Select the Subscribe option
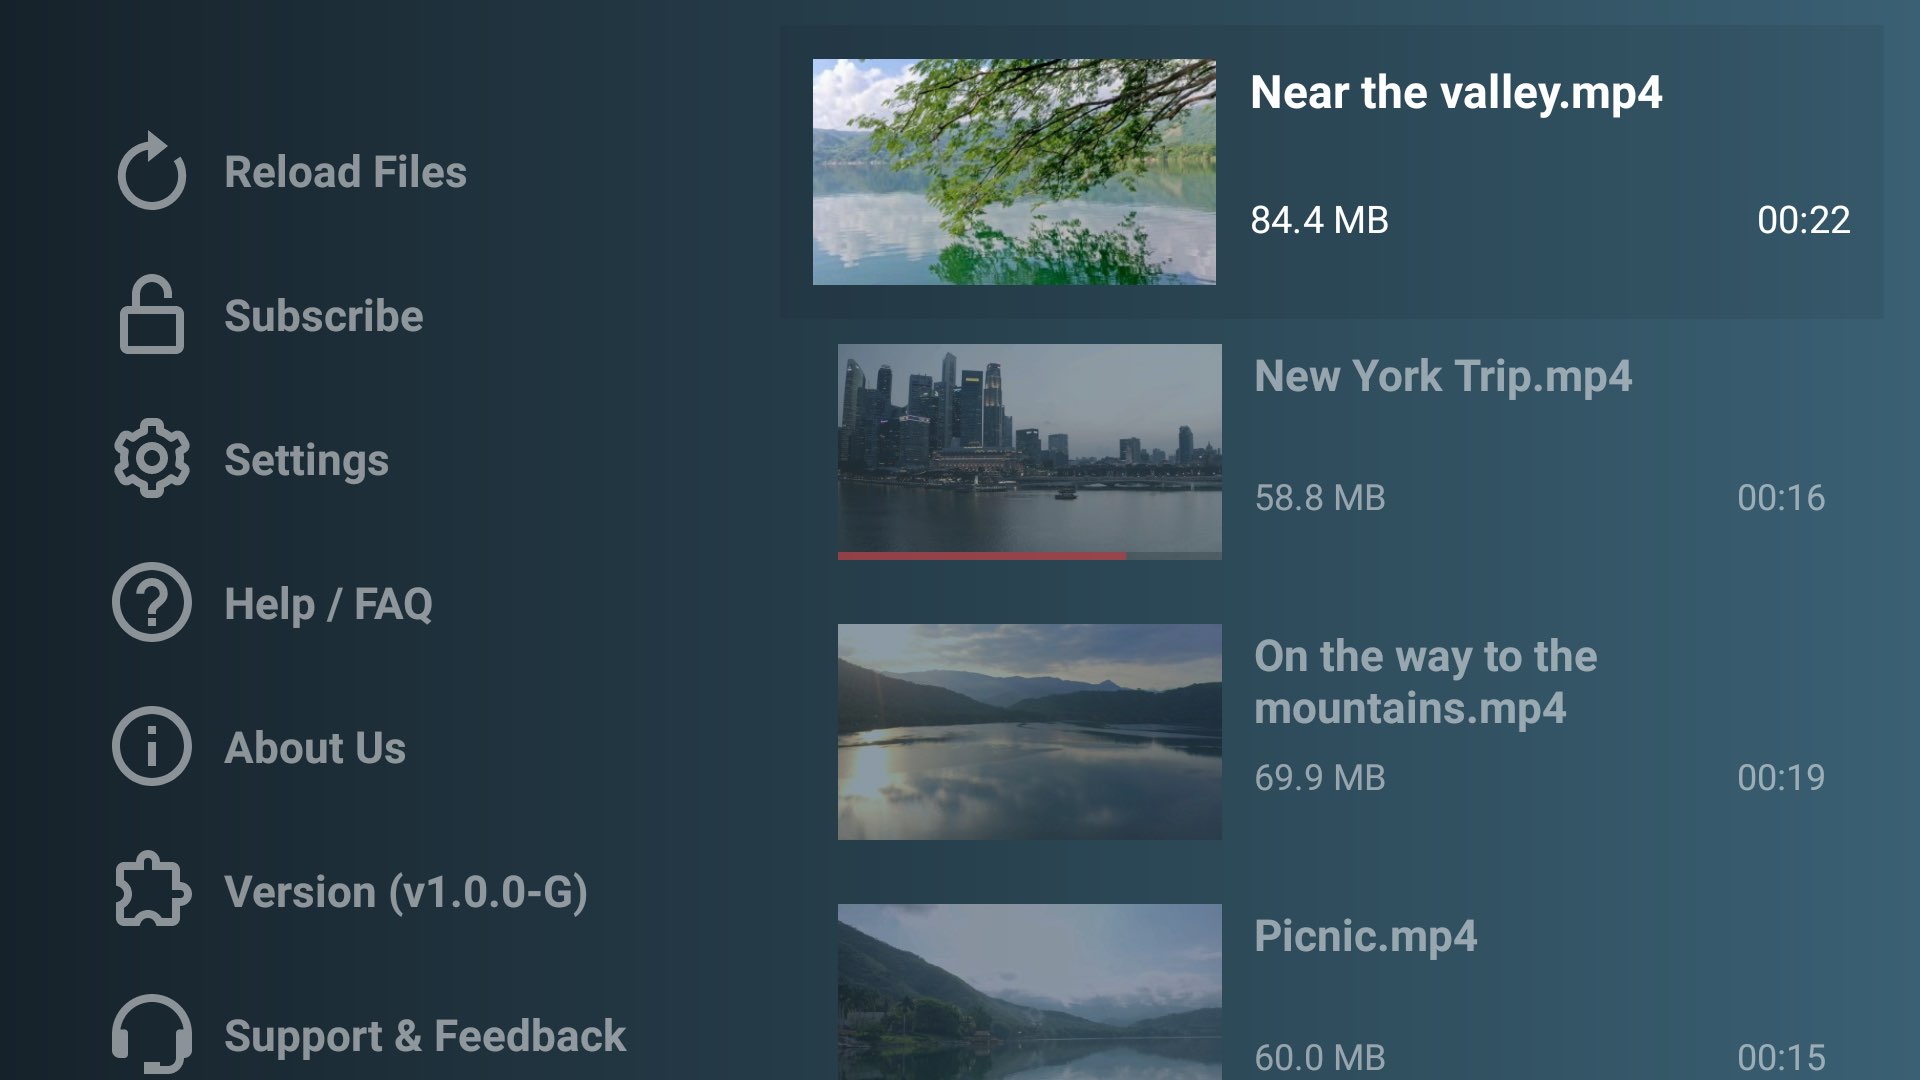The width and height of the screenshot is (1920, 1080). click(x=323, y=316)
